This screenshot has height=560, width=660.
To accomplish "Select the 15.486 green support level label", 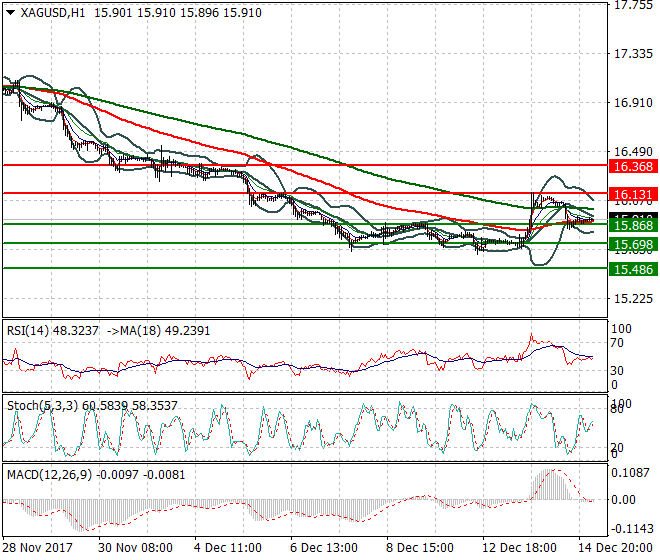I will pos(633,269).
